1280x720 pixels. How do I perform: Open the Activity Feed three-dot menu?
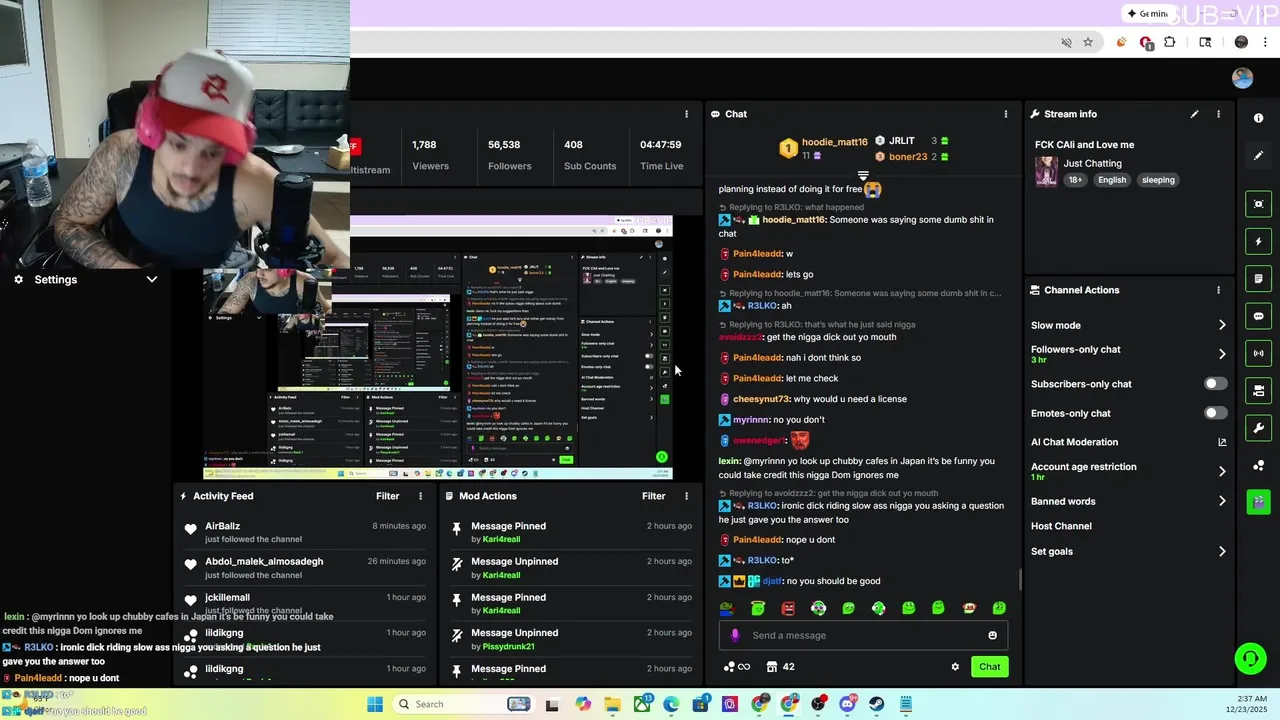[420, 496]
